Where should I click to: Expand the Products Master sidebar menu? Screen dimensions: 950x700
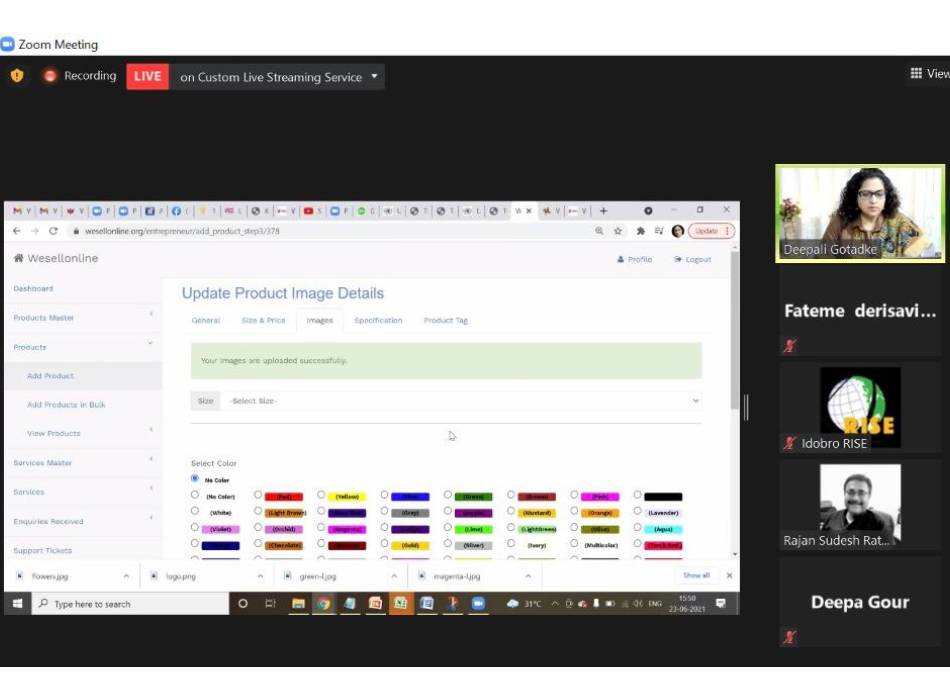pyautogui.click(x=83, y=318)
